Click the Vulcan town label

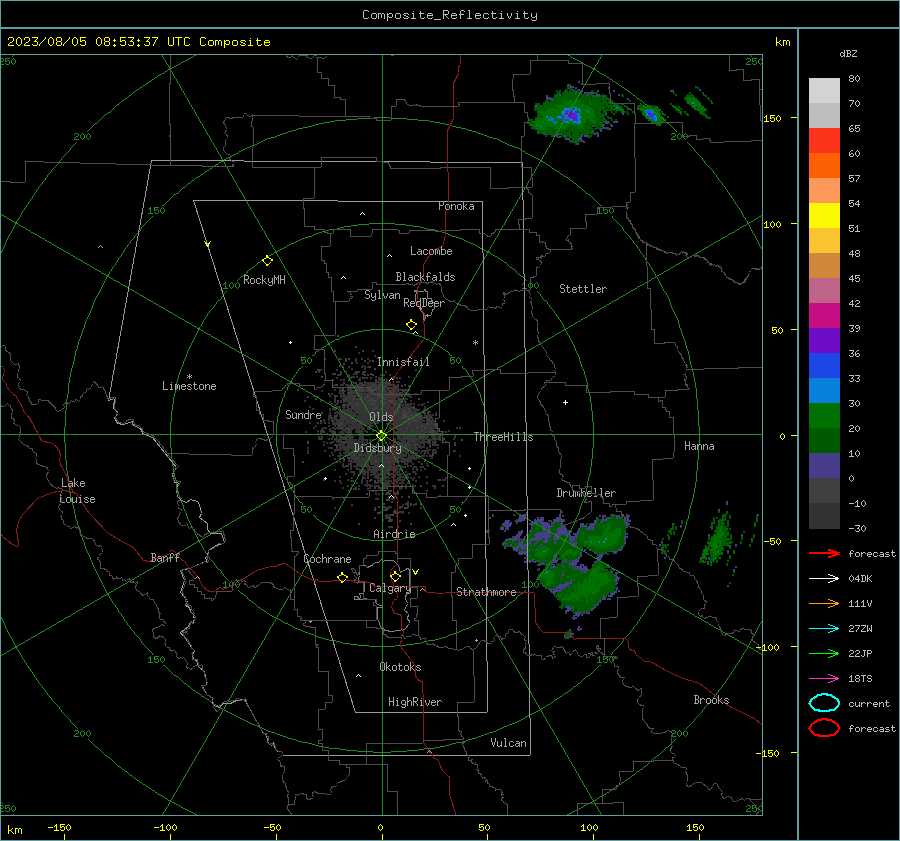508,743
